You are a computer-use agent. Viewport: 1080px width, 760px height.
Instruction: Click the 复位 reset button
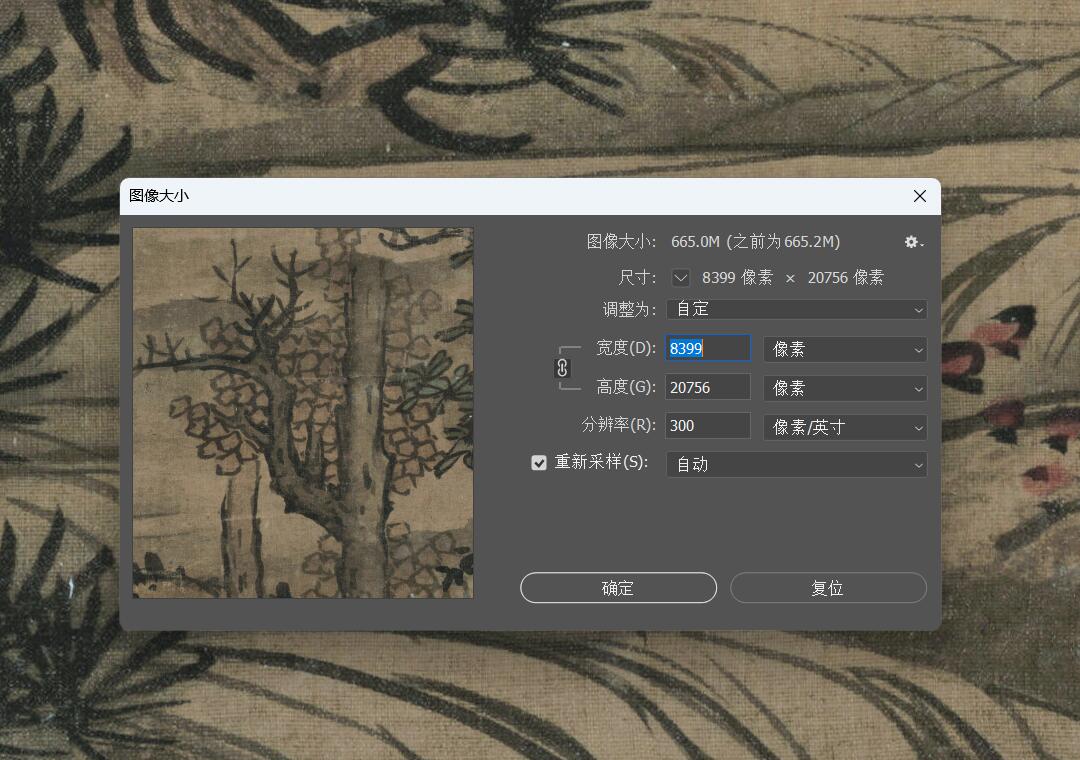click(x=828, y=588)
